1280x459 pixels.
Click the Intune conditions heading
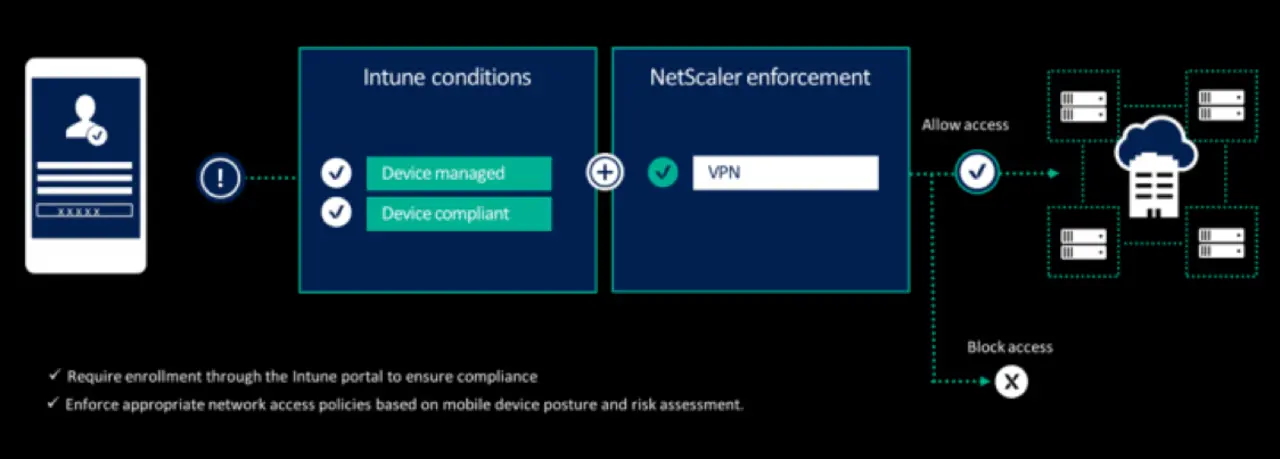tap(447, 77)
